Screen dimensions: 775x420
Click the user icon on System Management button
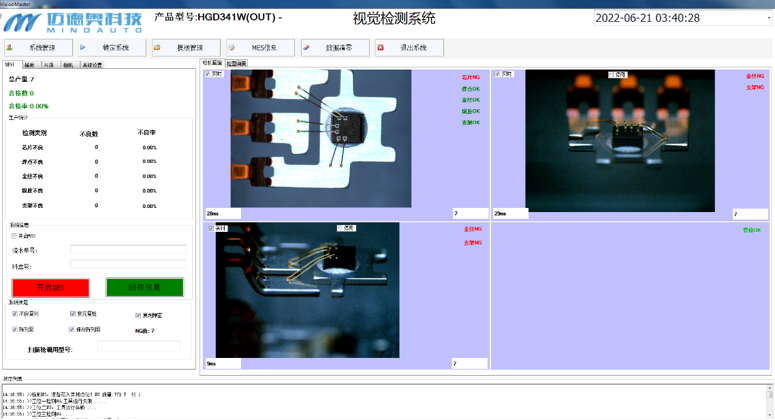[x=11, y=47]
